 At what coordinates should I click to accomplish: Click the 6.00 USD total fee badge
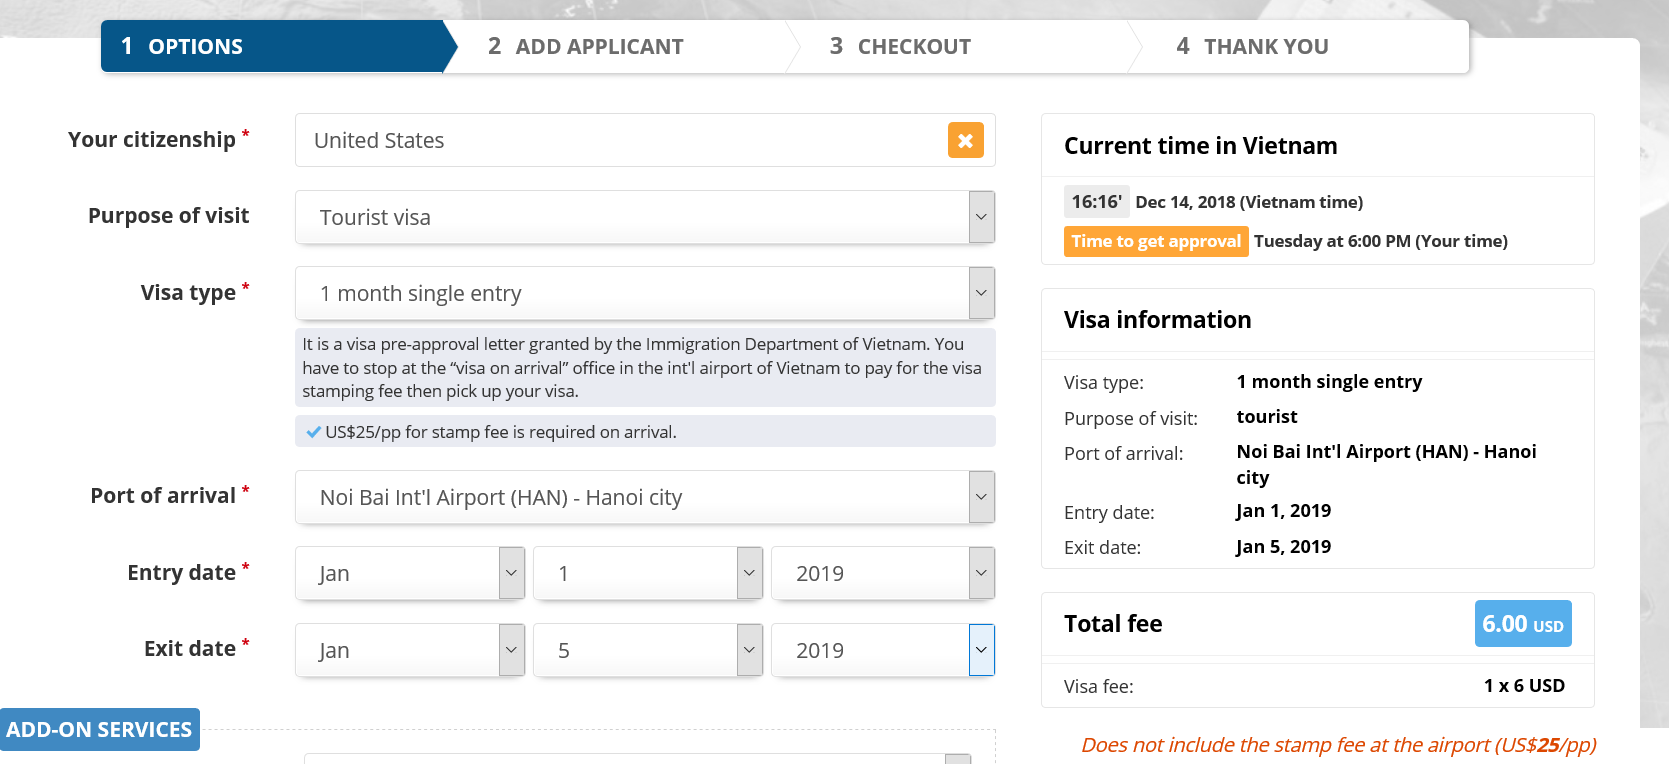[x=1522, y=624]
